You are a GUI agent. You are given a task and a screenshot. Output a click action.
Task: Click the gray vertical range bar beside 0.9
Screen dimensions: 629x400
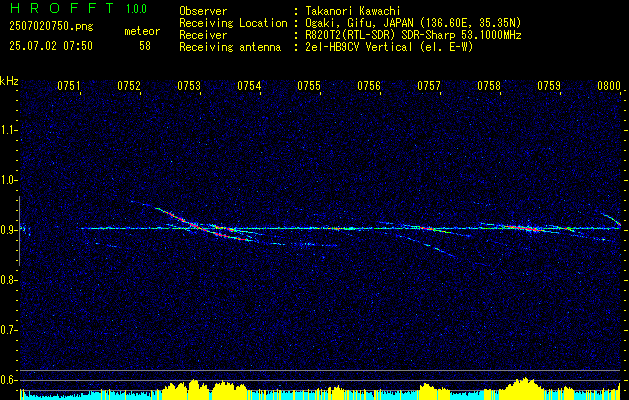(x=19, y=231)
